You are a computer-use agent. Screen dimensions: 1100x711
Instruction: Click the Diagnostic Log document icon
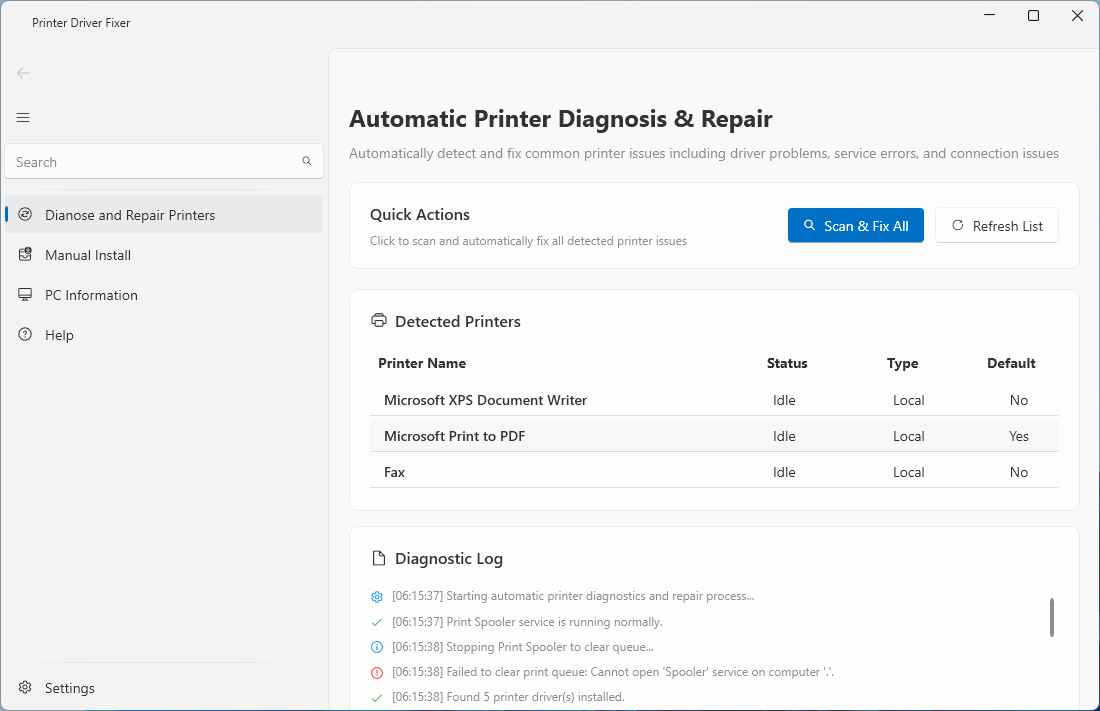[x=379, y=558]
